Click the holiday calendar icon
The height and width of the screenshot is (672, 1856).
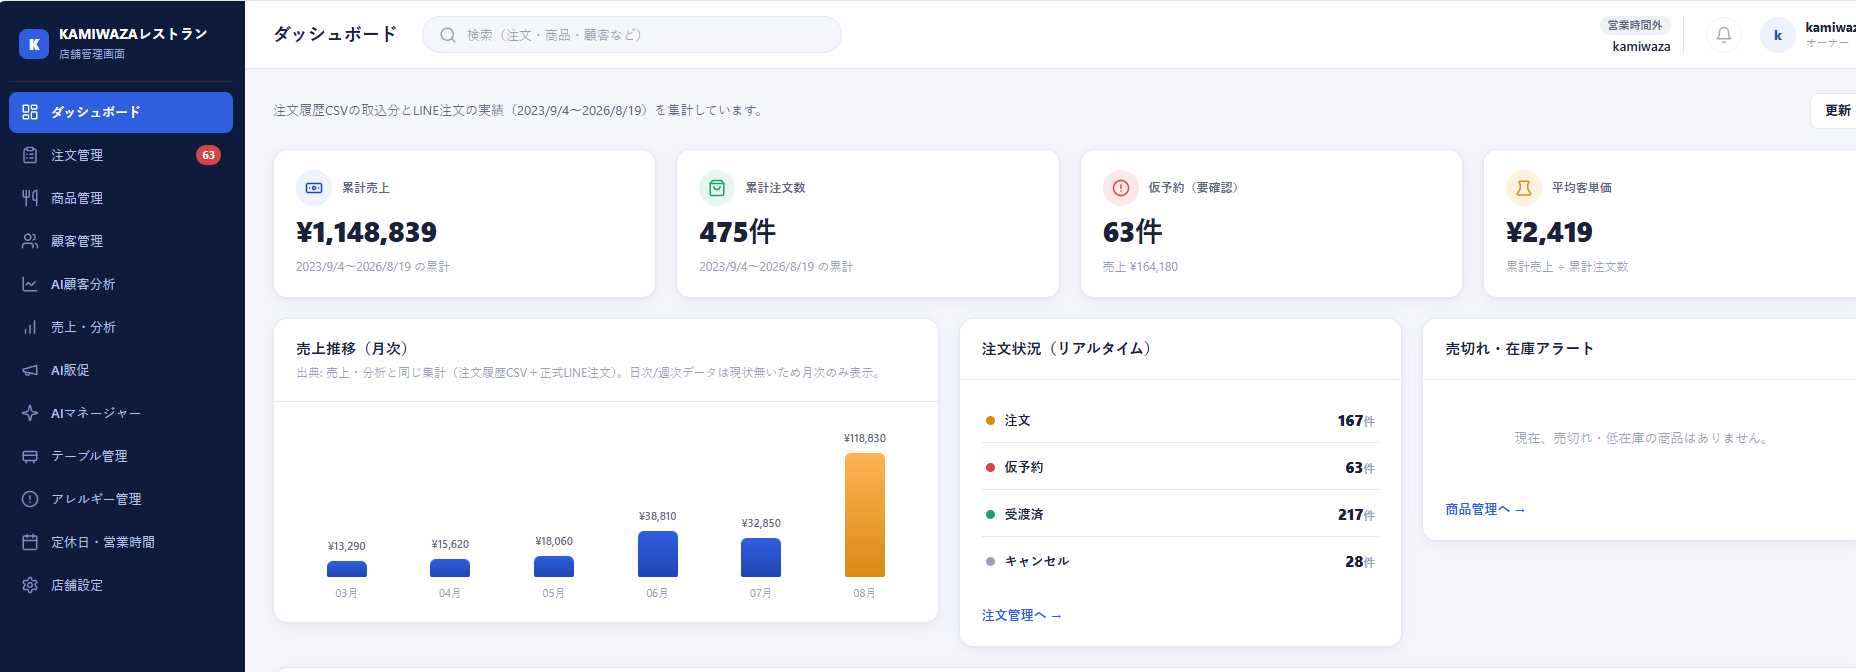coord(30,542)
